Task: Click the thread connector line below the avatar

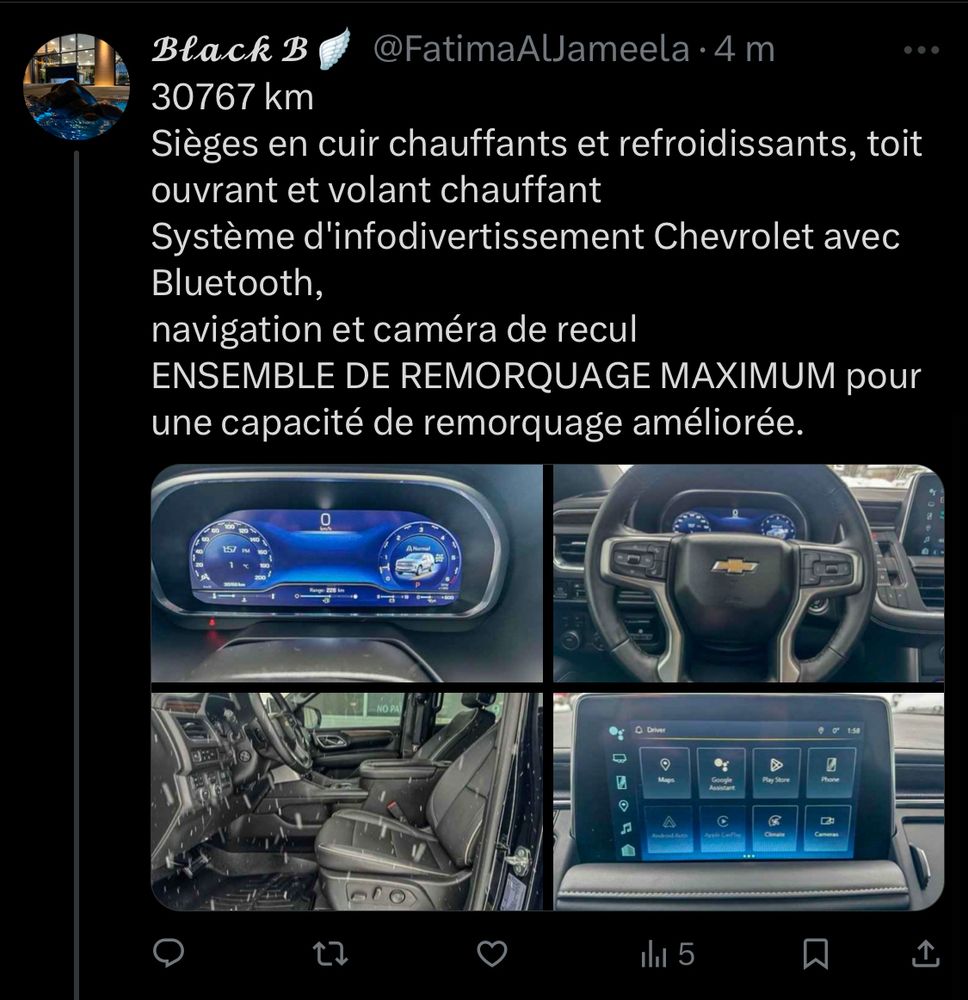Action: pos(77,574)
